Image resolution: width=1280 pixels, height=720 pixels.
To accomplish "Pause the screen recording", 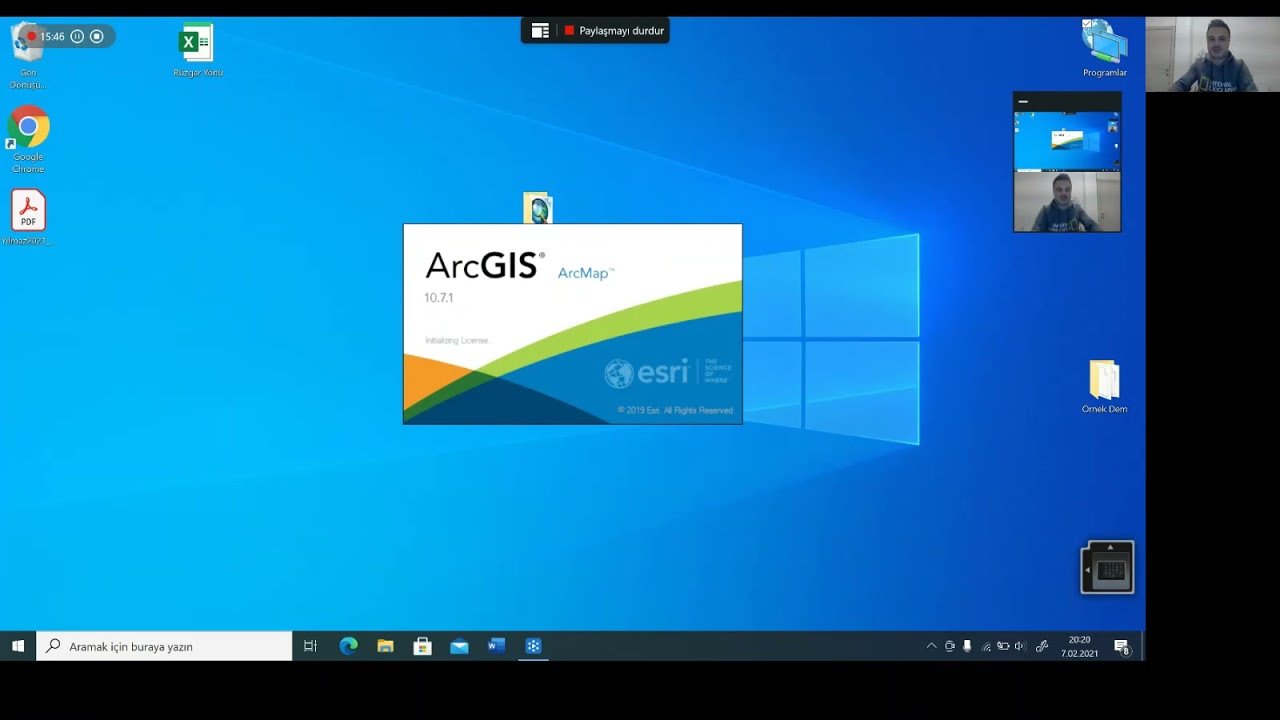I will click(77, 36).
